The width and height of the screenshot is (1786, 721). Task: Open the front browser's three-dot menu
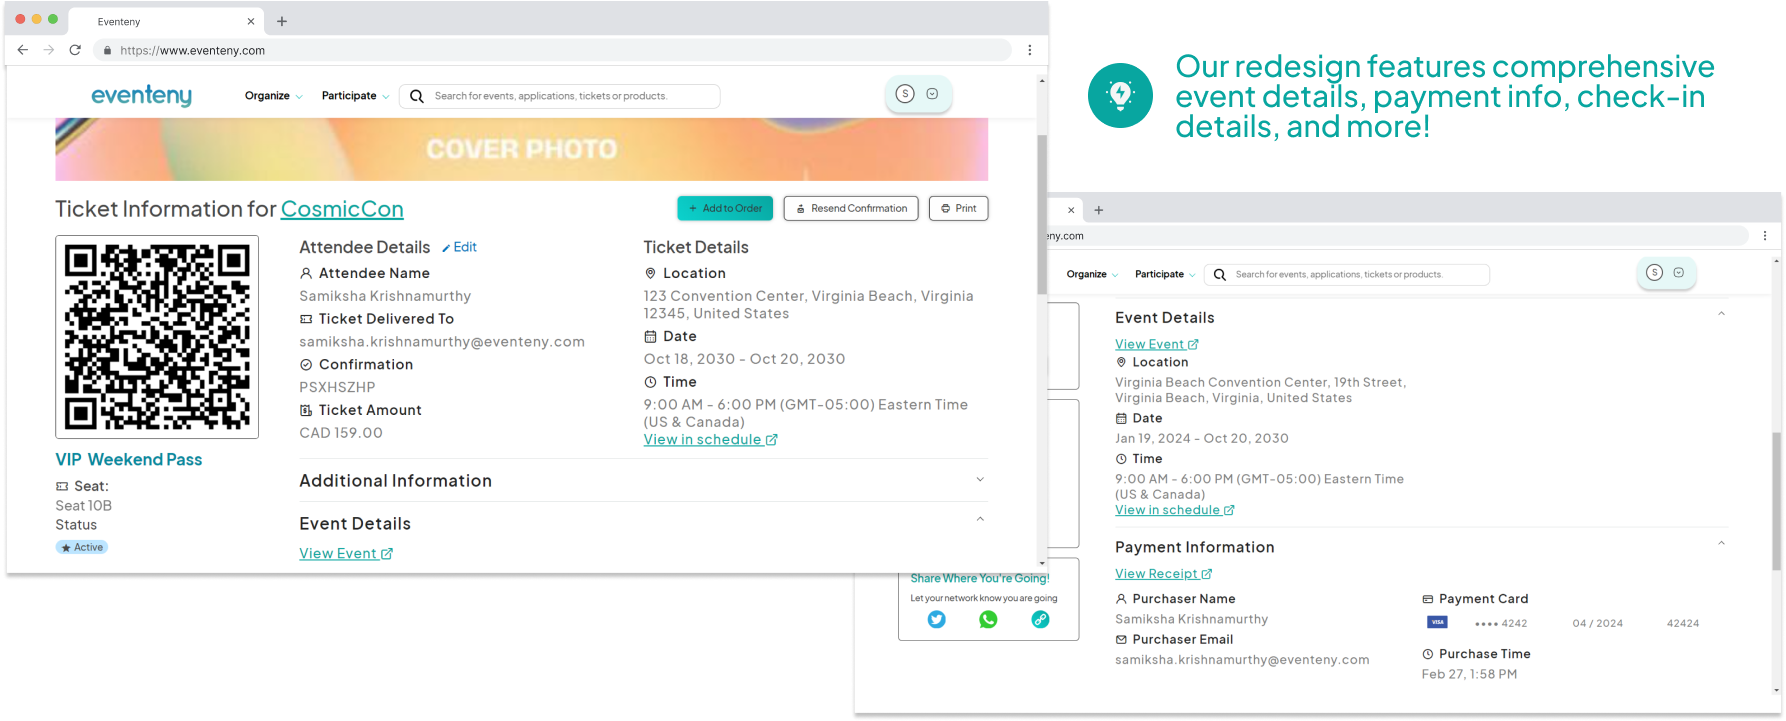pos(1029,50)
